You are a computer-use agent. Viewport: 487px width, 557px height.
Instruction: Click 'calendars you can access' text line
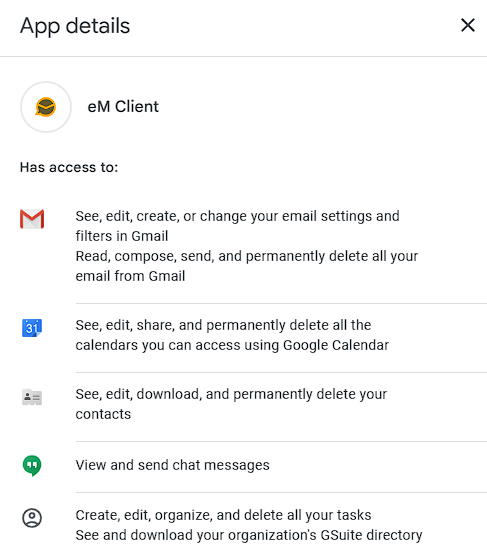[232, 345]
